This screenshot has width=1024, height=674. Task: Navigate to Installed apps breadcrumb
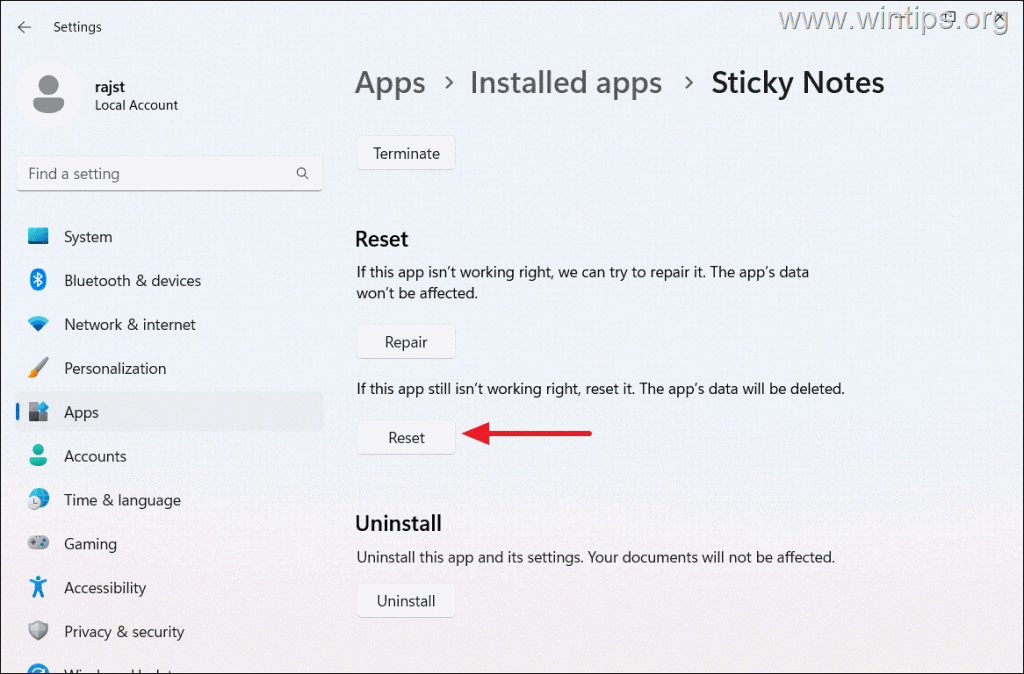pos(566,84)
